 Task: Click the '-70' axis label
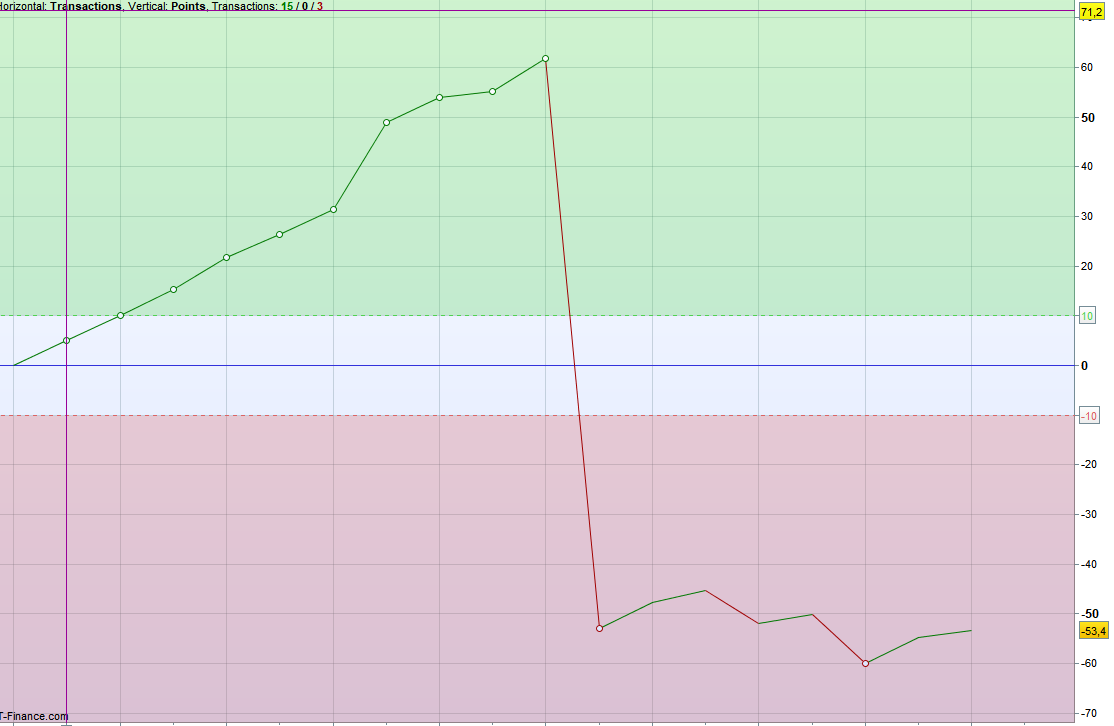coord(1088,713)
